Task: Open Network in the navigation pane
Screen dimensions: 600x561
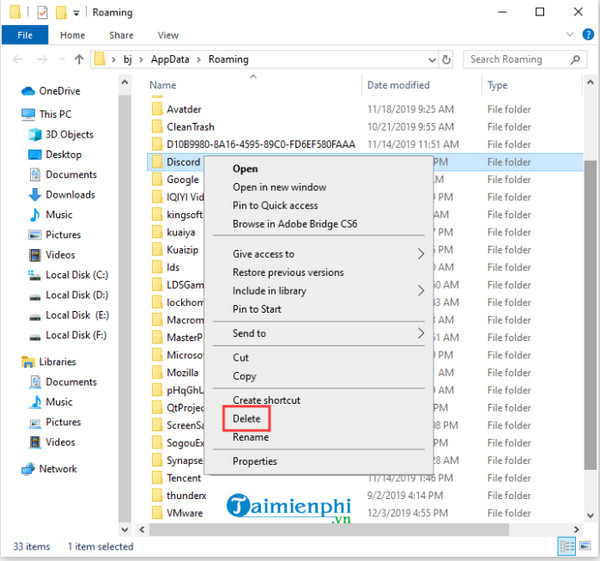Action: (x=58, y=469)
